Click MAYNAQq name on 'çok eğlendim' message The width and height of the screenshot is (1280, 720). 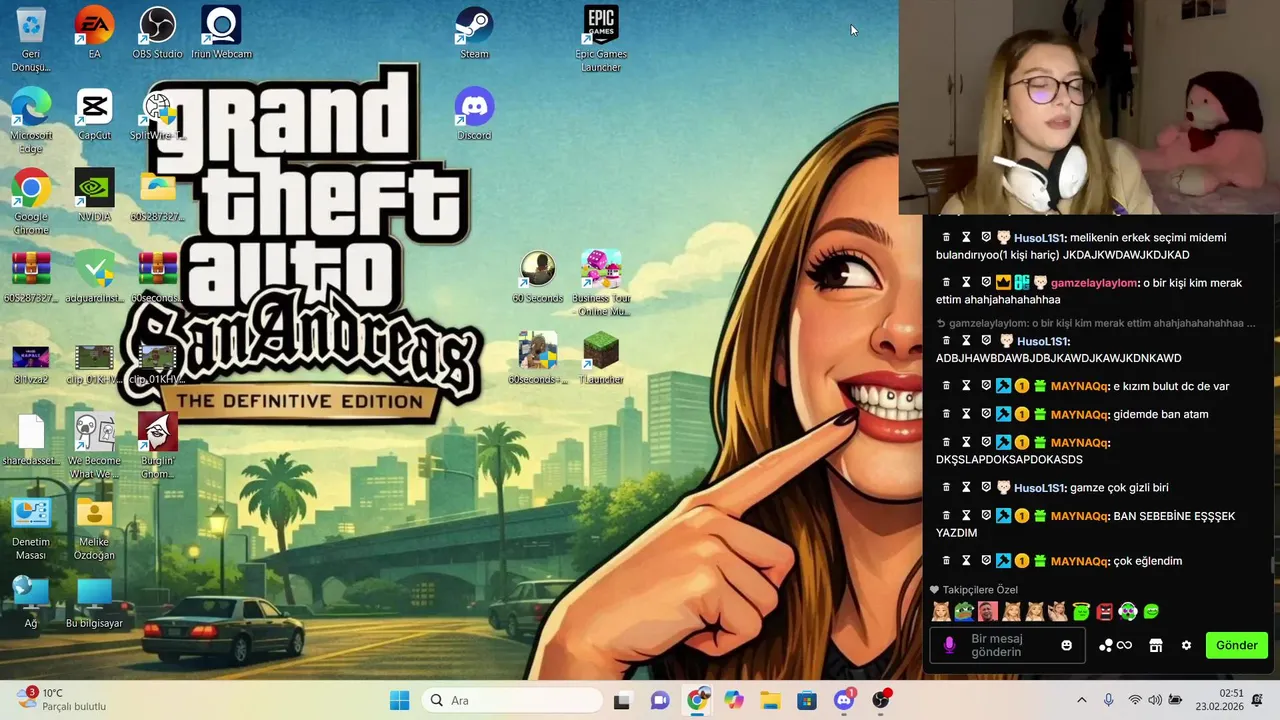[1079, 561]
